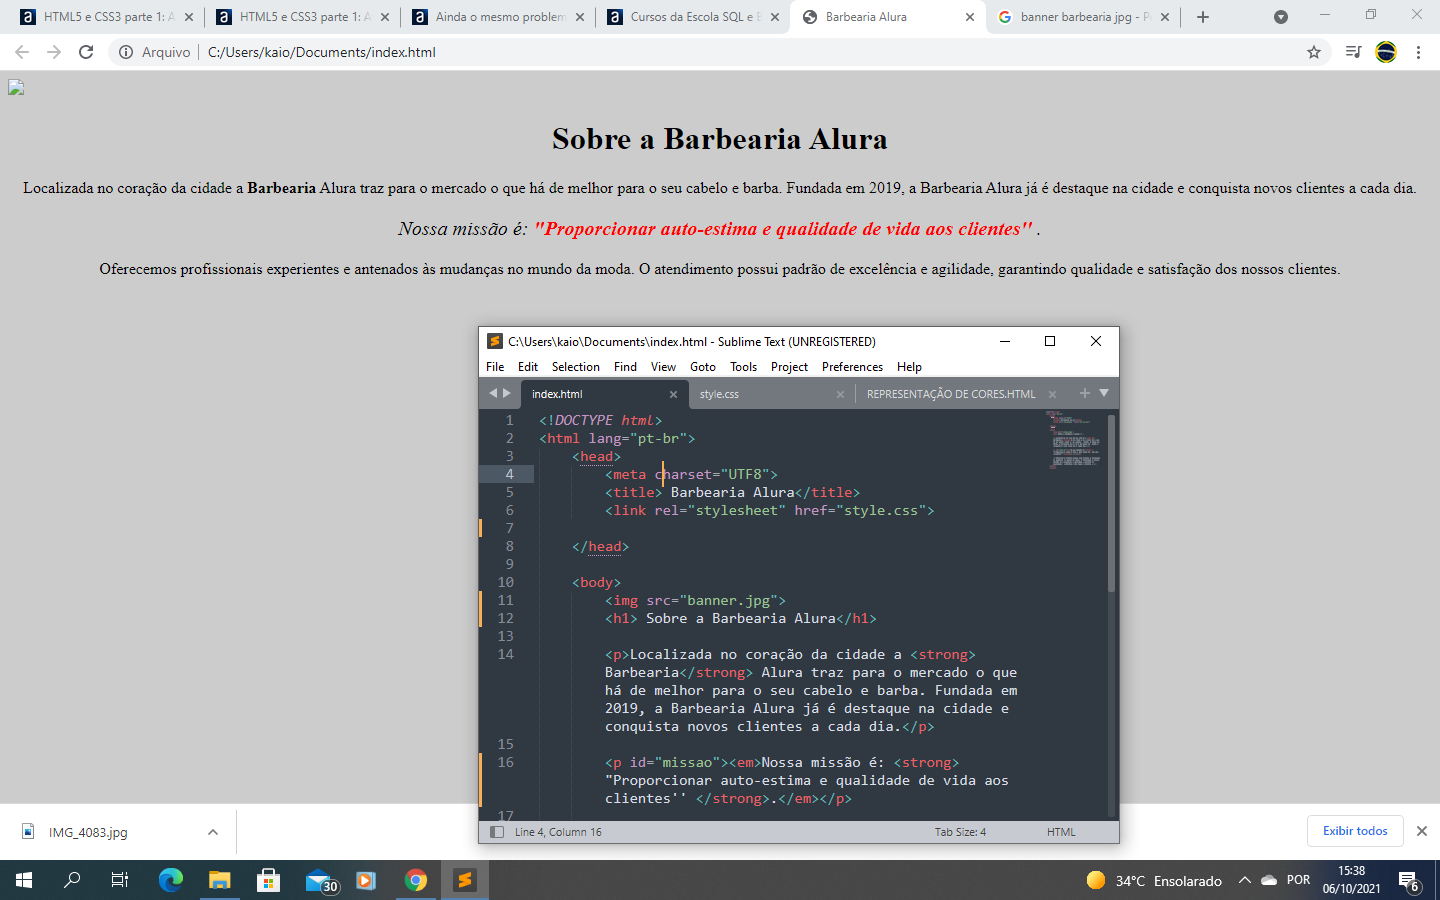
Task: Switch to second HTML5 e CSS3 tab
Action: [x=305, y=17]
